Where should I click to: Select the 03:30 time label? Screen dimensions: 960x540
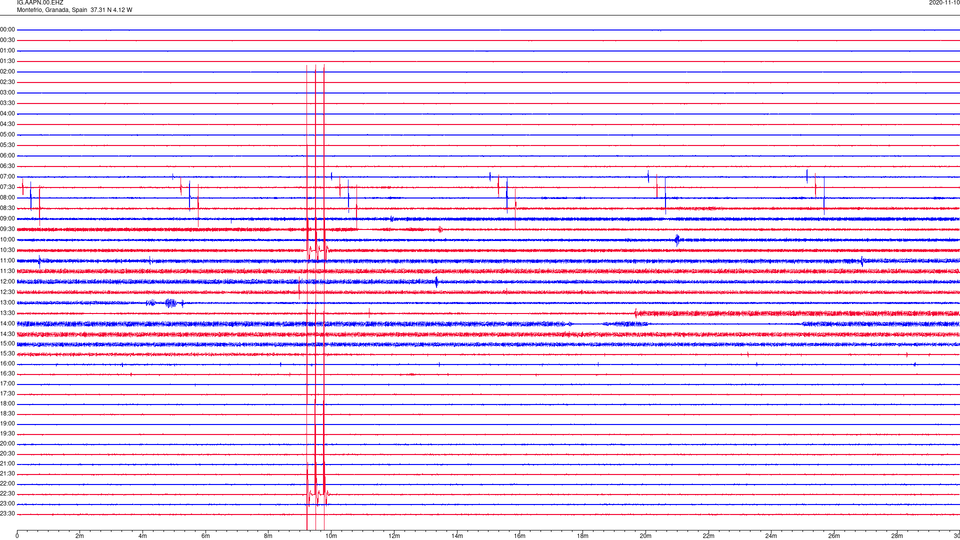(8, 103)
